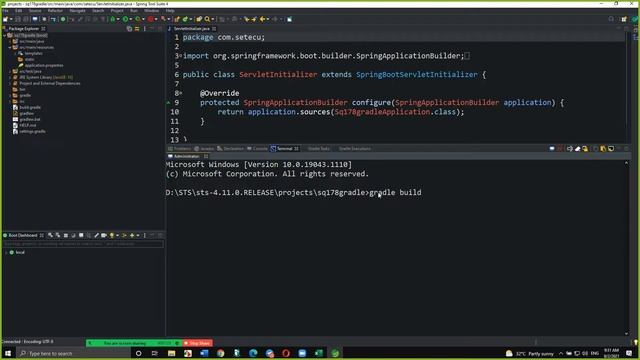This screenshot has height=360, width=640.
Task: Switch to the Gradle Tasks tab
Action: (318, 149)
